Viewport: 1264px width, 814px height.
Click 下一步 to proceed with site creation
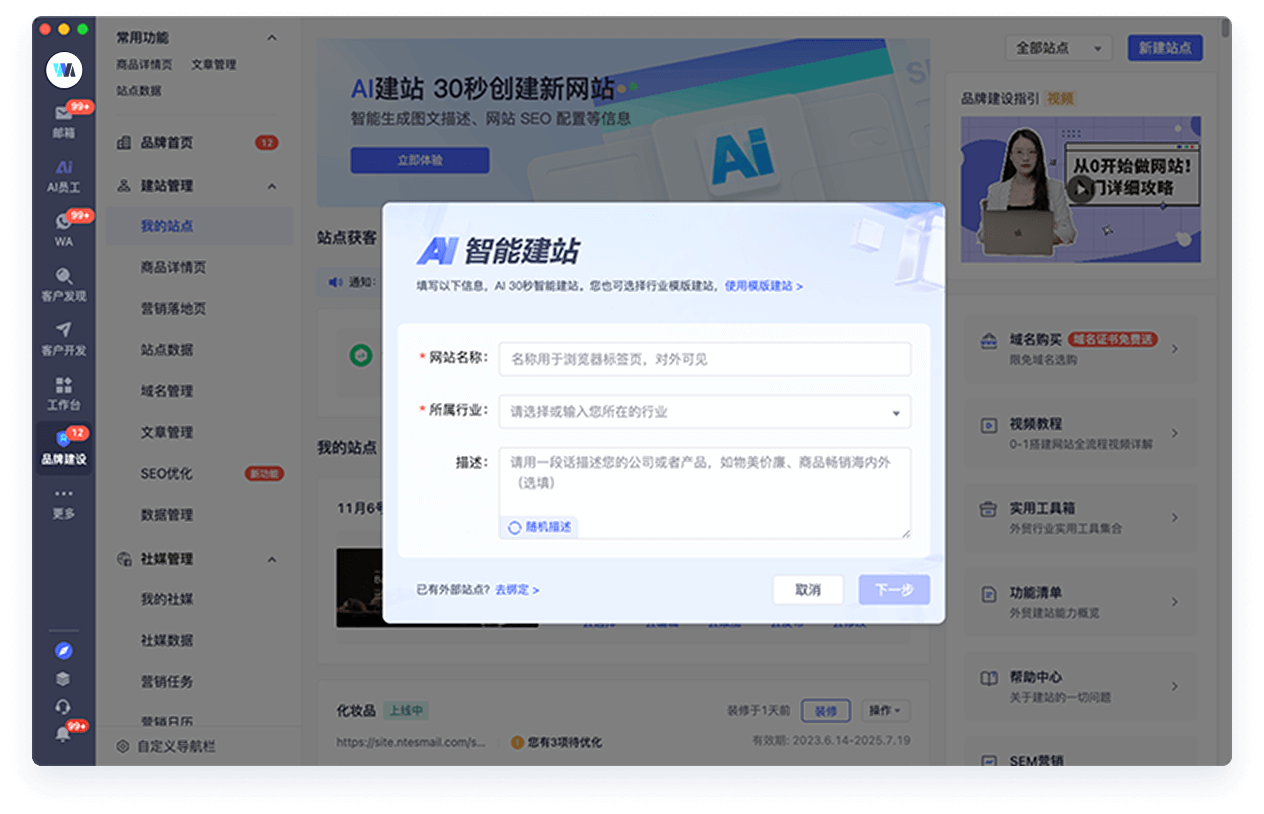pyautogui.click(x=893, y=590)
